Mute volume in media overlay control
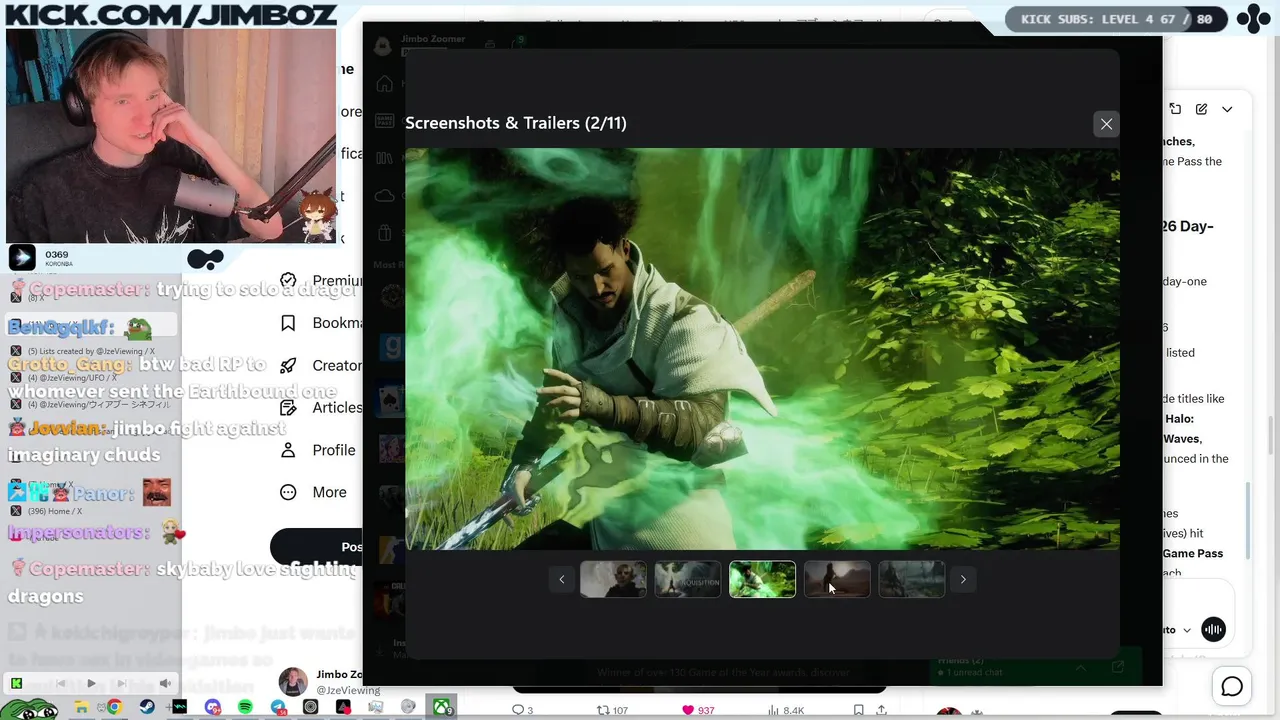Screen dimensions: 1280x720 click(x=165, y=684)
